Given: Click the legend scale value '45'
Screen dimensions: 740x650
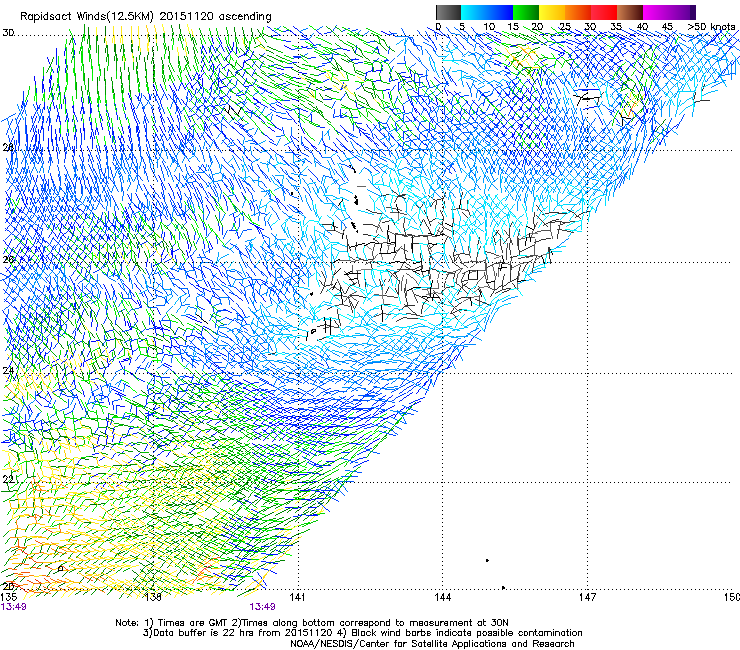Looking at the screenshot, I should (x=667, y=27).
